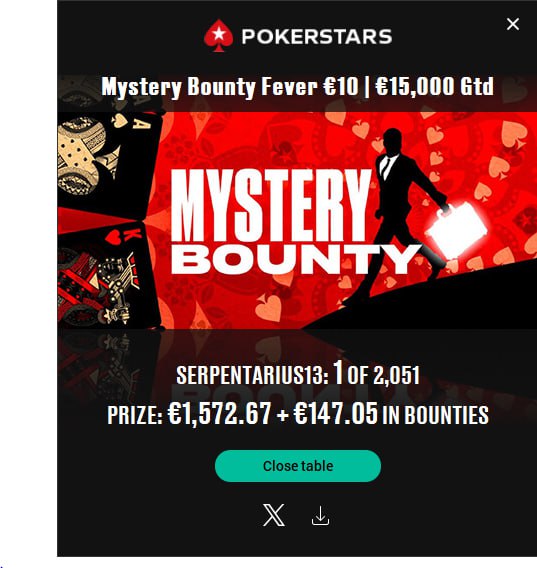Click the large MYSTERY banner word
This screenshot has width=537, height=568.
pyautogui.click(x=271, y=205)
